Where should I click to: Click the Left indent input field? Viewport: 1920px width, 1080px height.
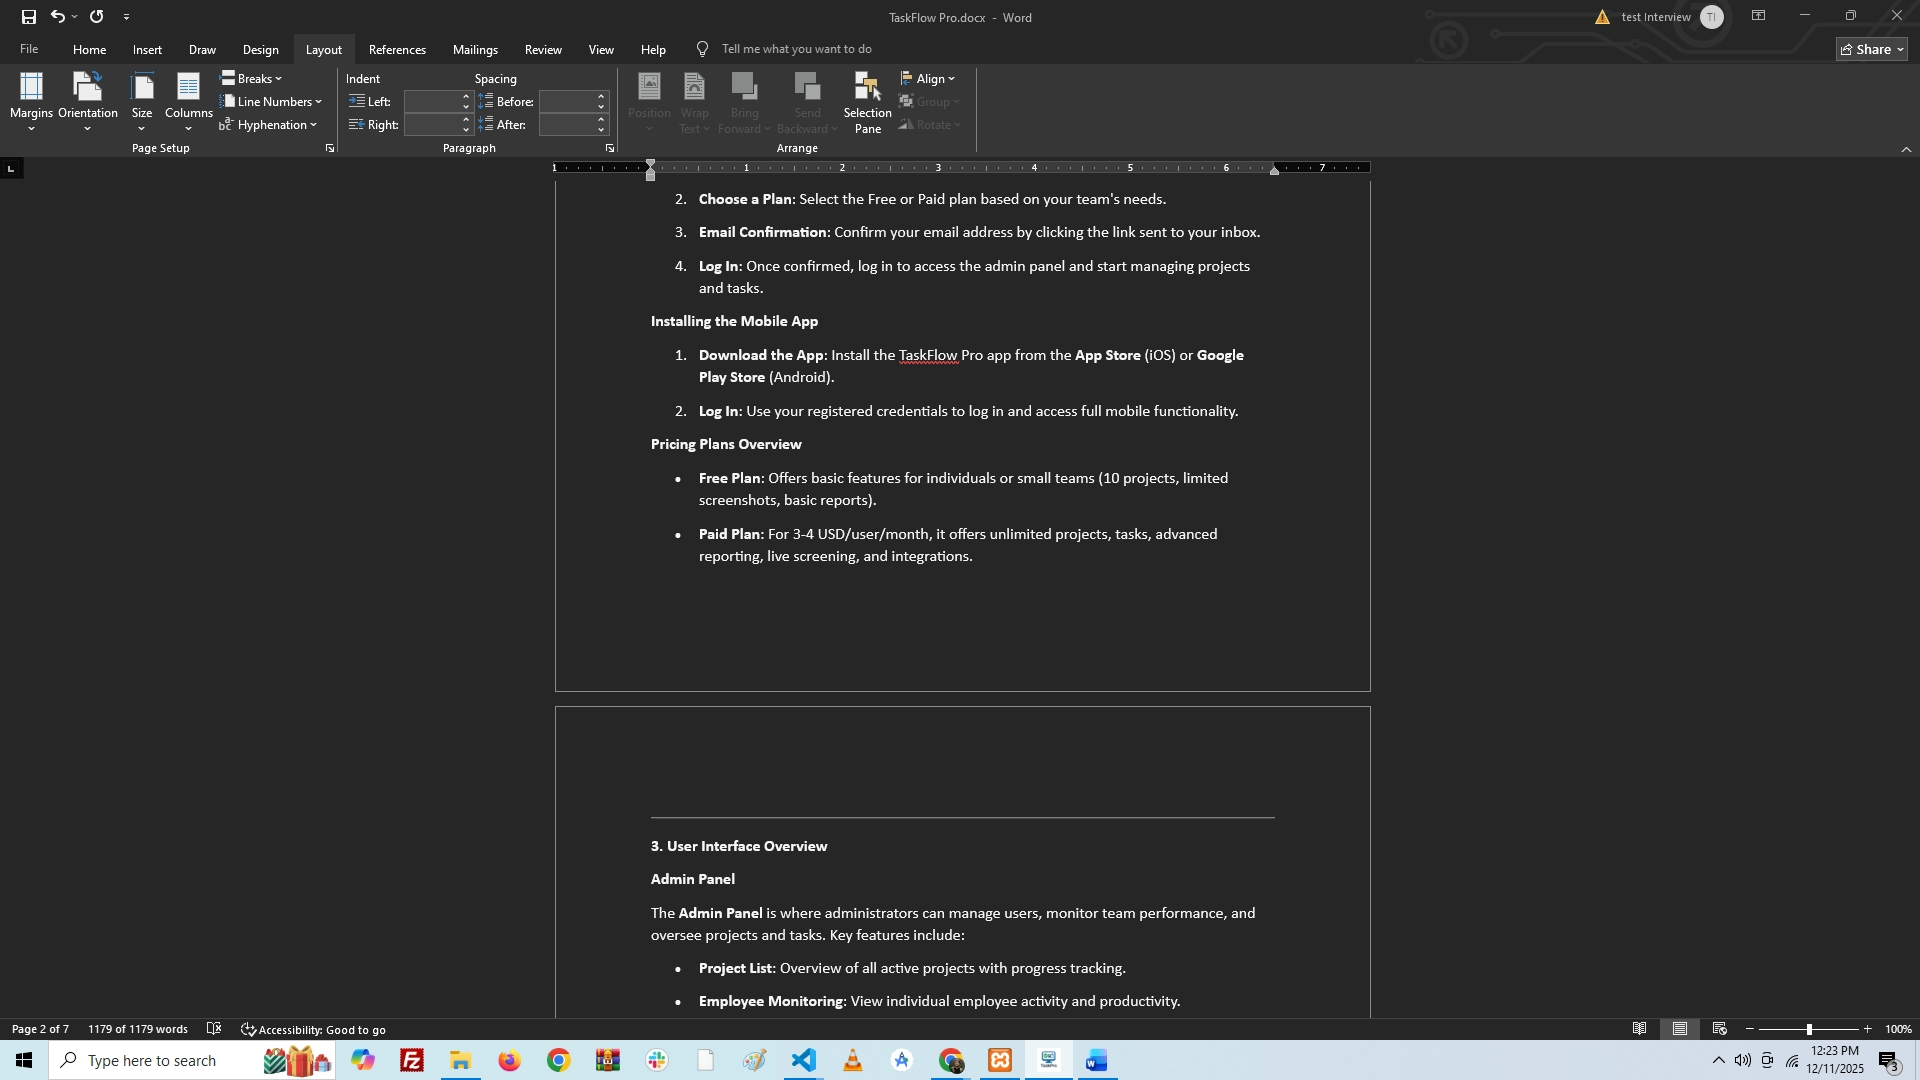(431, 101)
